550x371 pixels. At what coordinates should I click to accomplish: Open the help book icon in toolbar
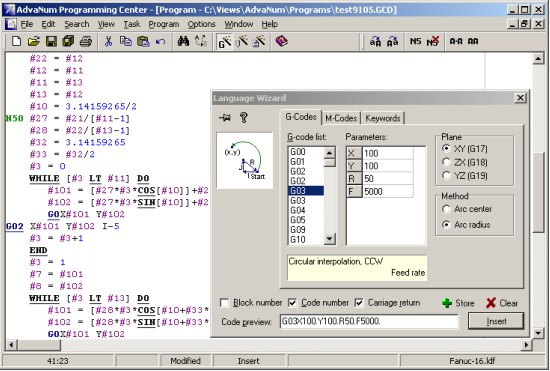(x=281, y=41)
